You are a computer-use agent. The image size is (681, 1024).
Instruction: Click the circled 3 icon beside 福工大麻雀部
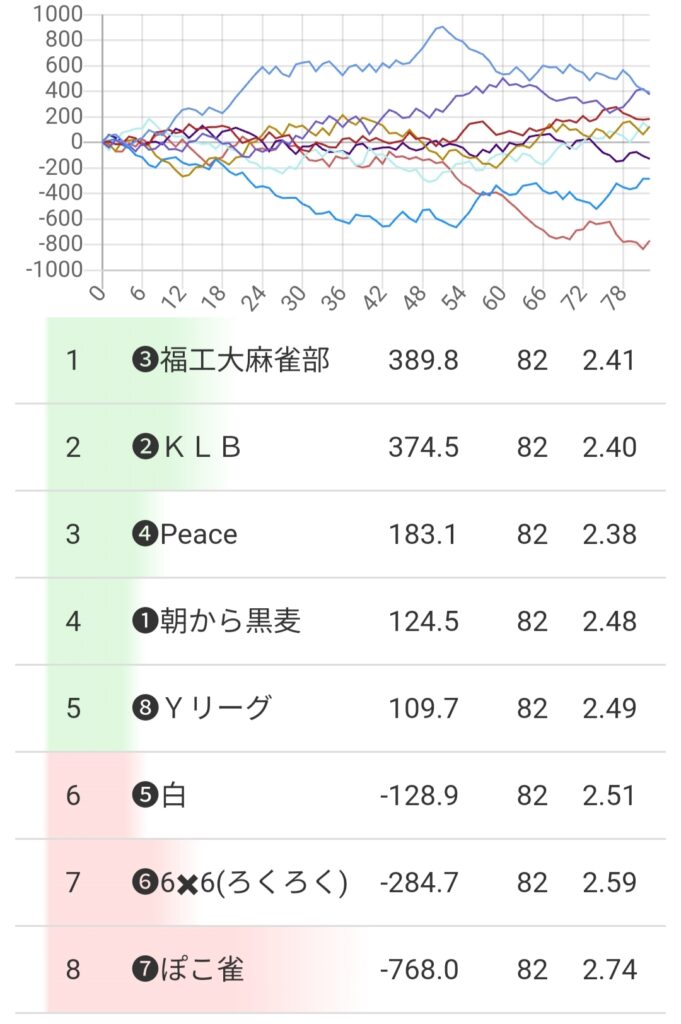click(x=144, y=360)
